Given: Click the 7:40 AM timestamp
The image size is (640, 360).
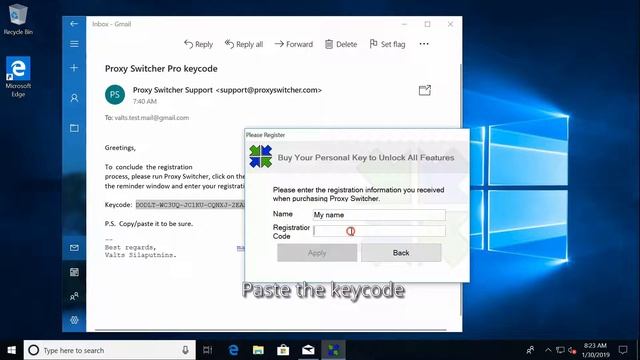Looking at the screenshot, I should coord(144,101).
